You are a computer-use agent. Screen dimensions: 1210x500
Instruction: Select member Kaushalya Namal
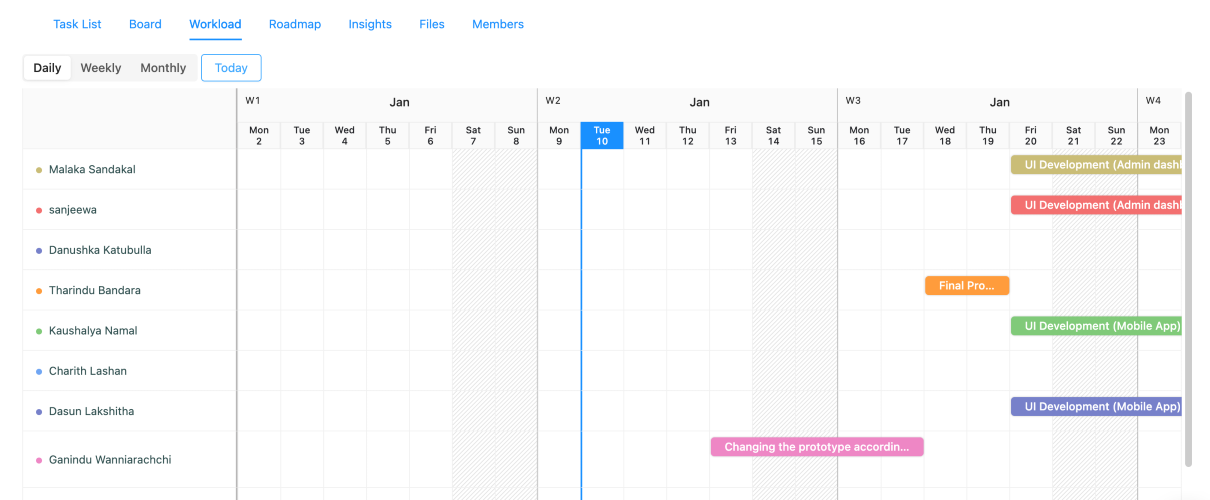tap(92, 331)
